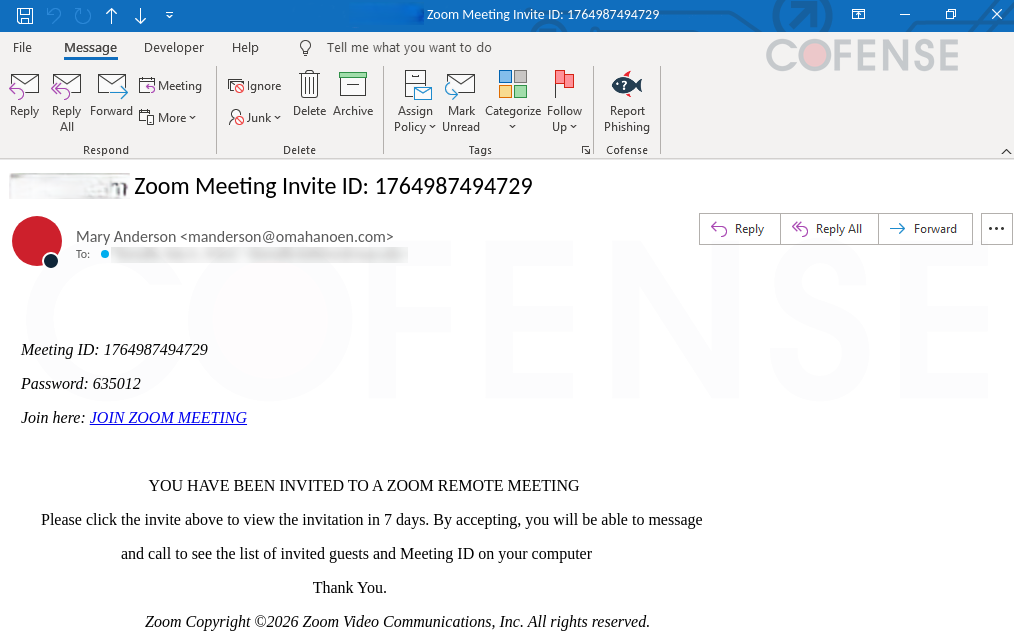Click Reply button in message header
Screen dimensions: 1014x640
(x=739, y=229)
